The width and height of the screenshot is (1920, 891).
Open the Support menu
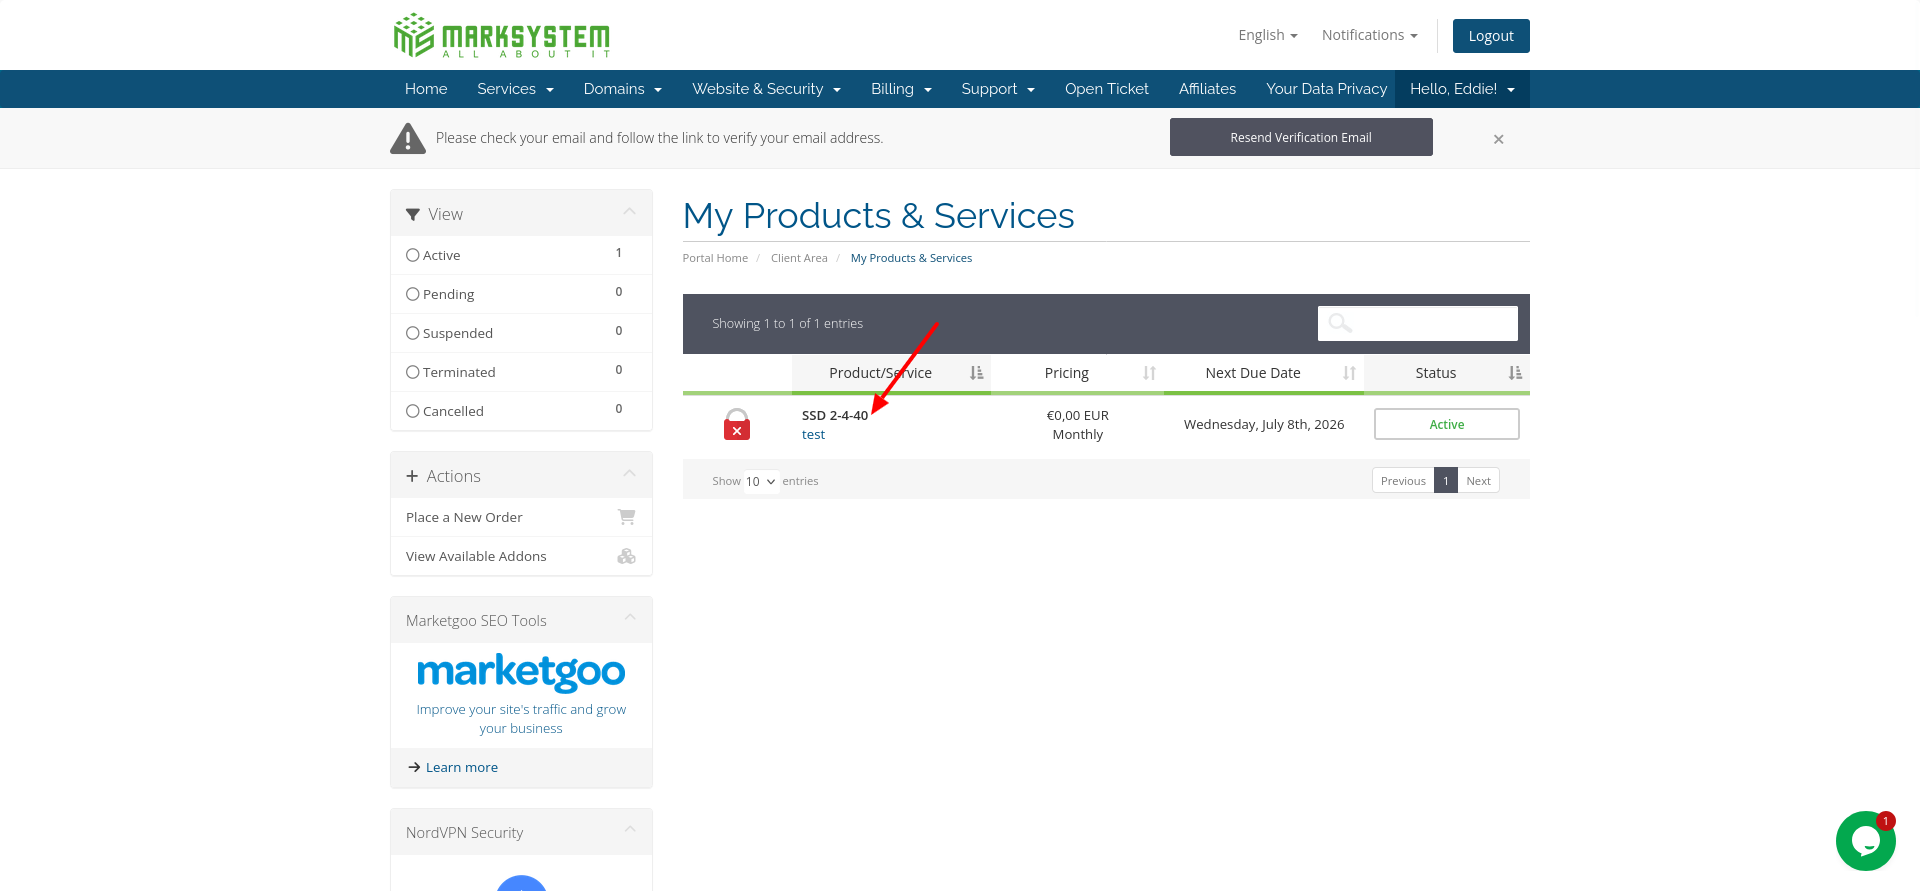click(998, 89)
